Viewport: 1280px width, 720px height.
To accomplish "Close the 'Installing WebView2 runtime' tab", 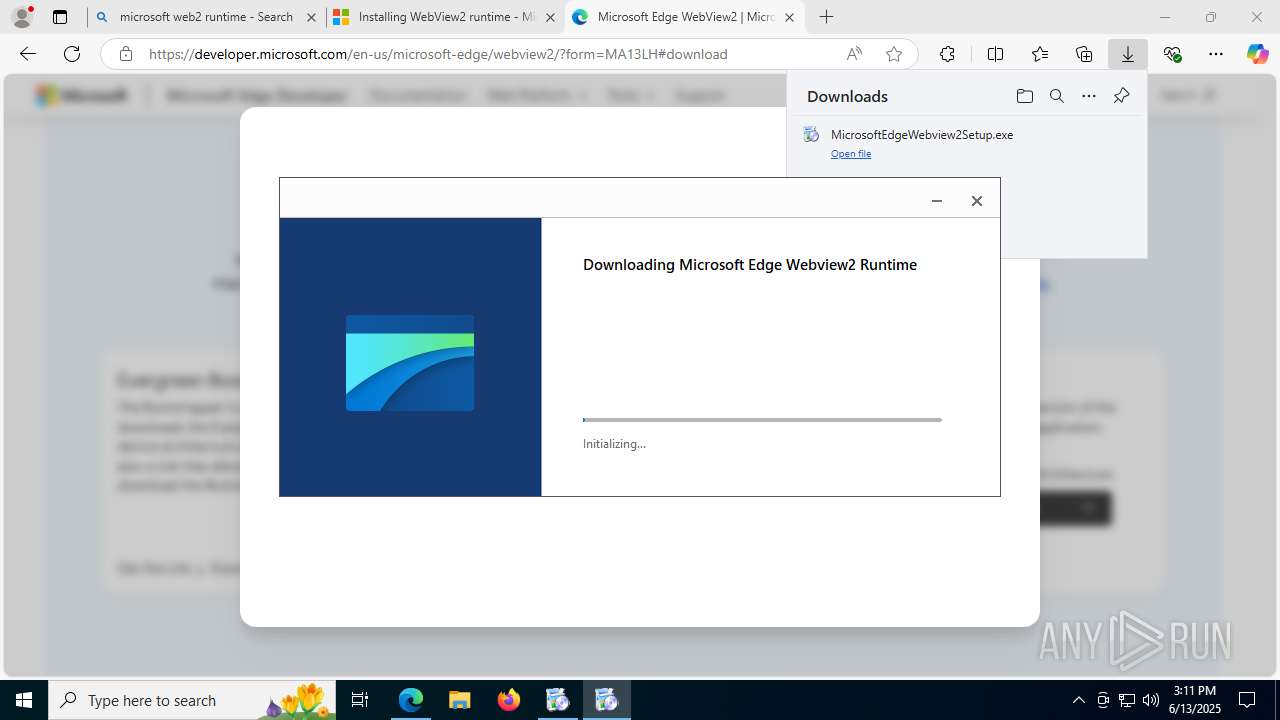I will 549,17.
